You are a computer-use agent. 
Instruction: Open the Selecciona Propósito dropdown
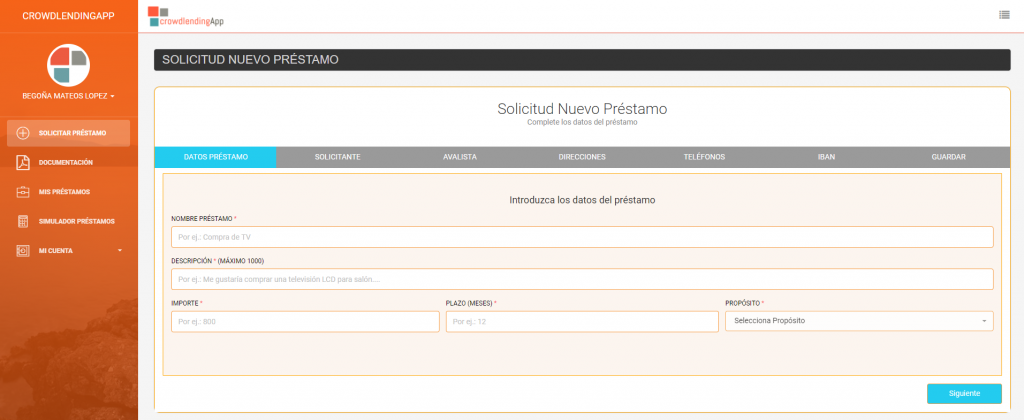[859, 321]
